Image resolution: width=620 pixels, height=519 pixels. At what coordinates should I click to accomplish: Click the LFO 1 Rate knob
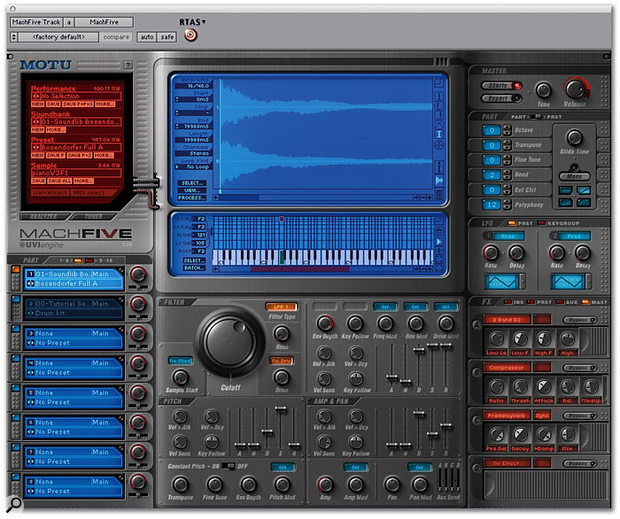pyautogui.click(x=491, y=253)
